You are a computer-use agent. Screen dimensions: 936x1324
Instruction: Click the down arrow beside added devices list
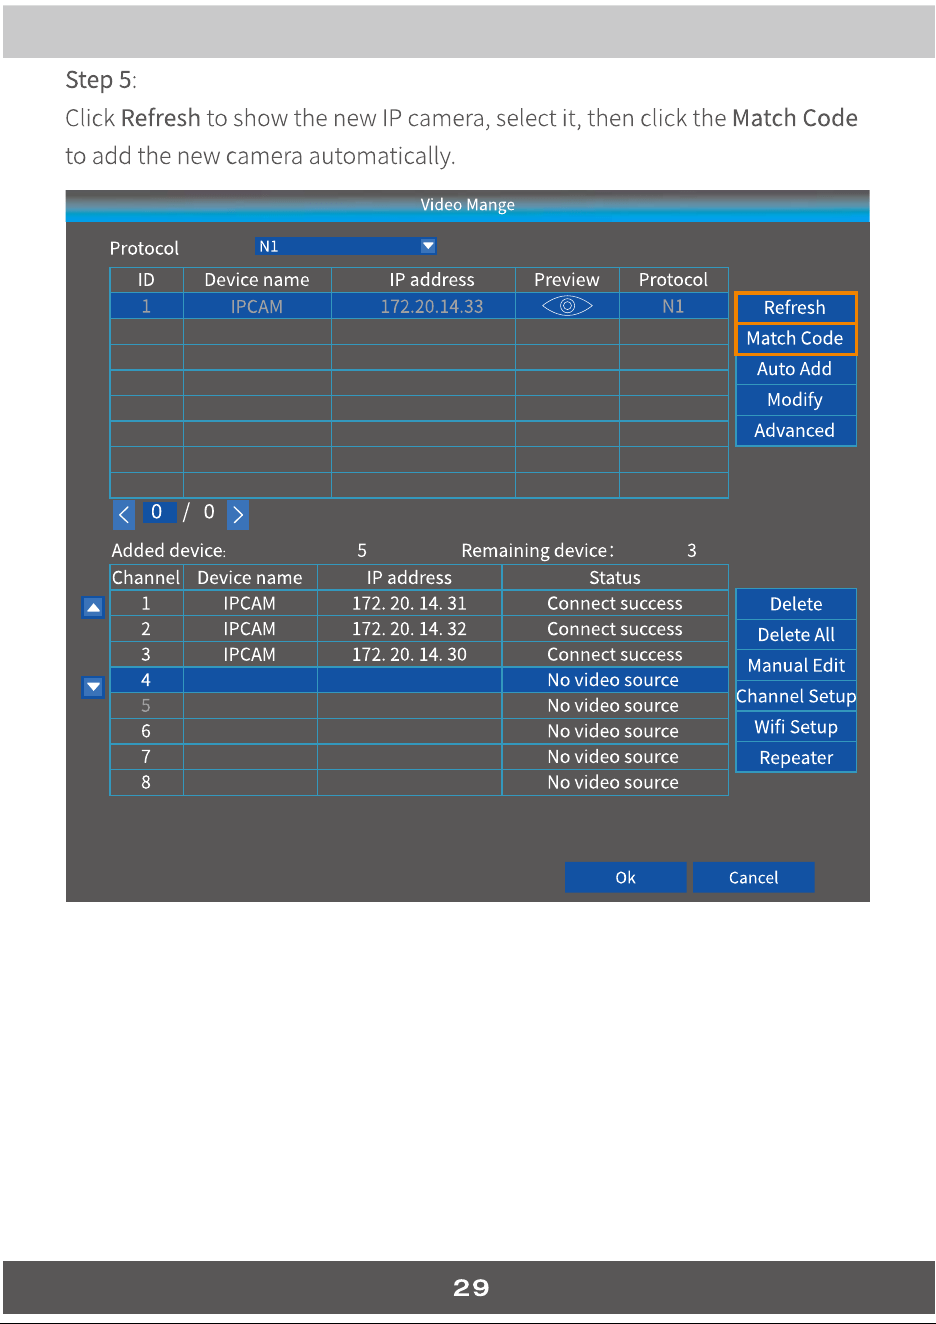(x=93, y=687)
